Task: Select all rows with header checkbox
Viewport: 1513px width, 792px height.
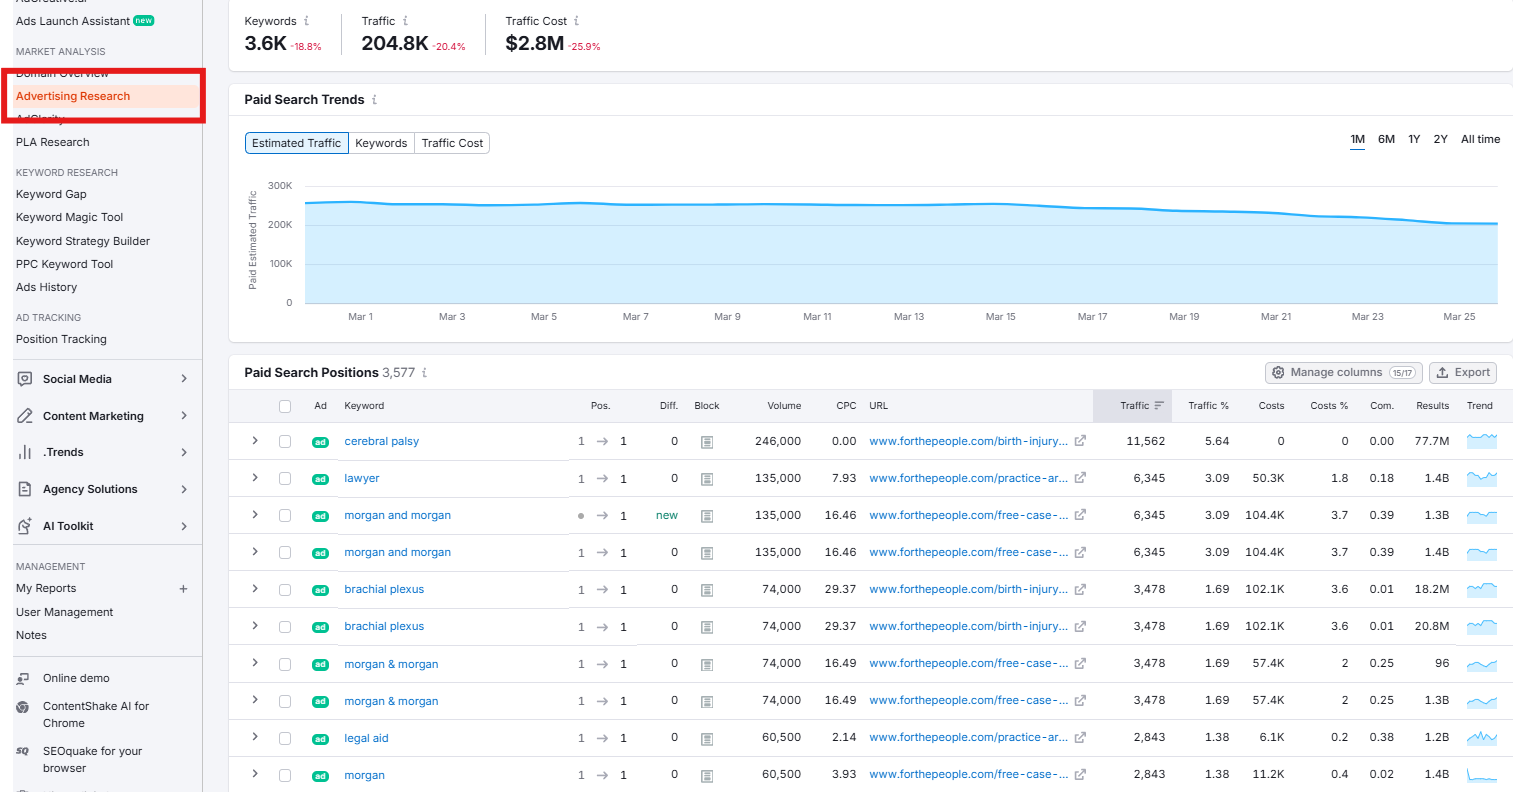Action: coord(285,406)
